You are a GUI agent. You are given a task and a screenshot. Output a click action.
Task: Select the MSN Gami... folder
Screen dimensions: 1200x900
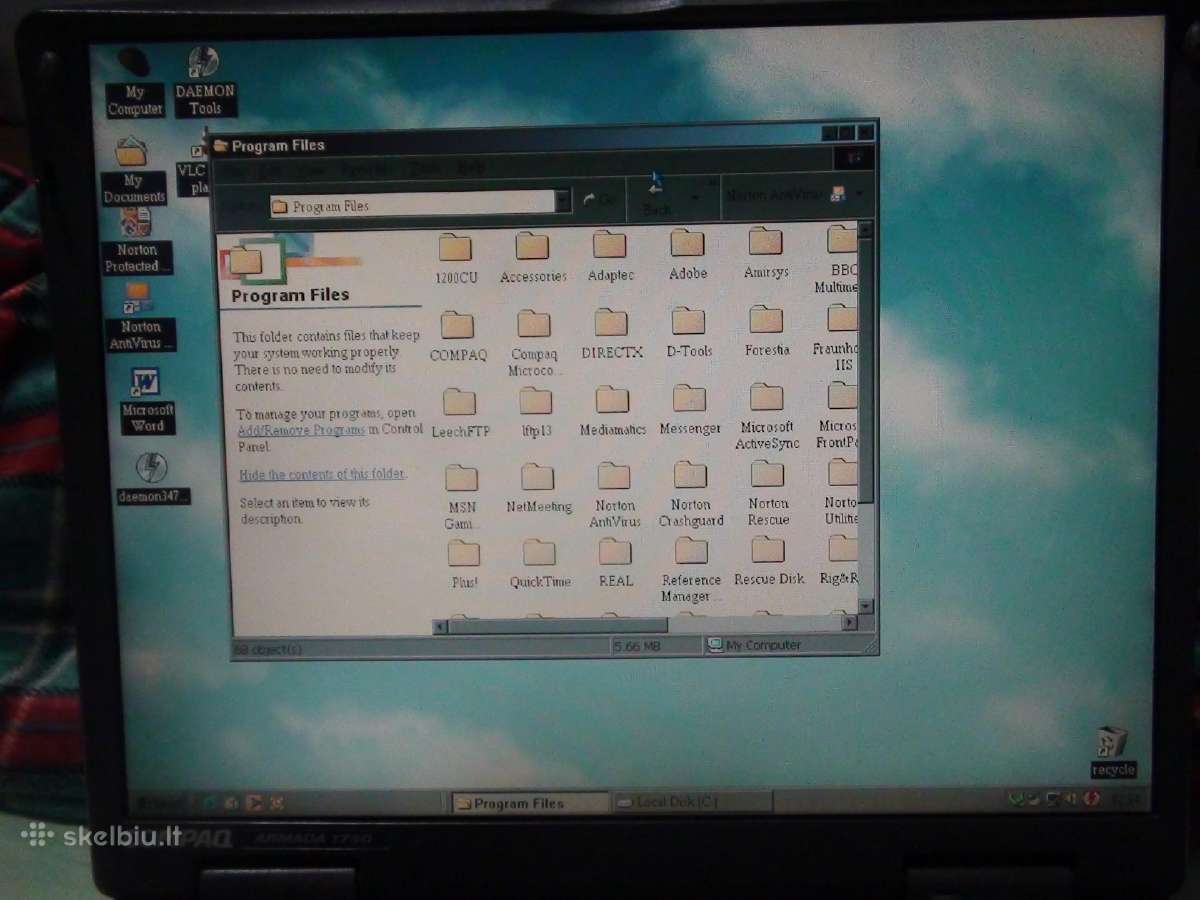(462, 497)
